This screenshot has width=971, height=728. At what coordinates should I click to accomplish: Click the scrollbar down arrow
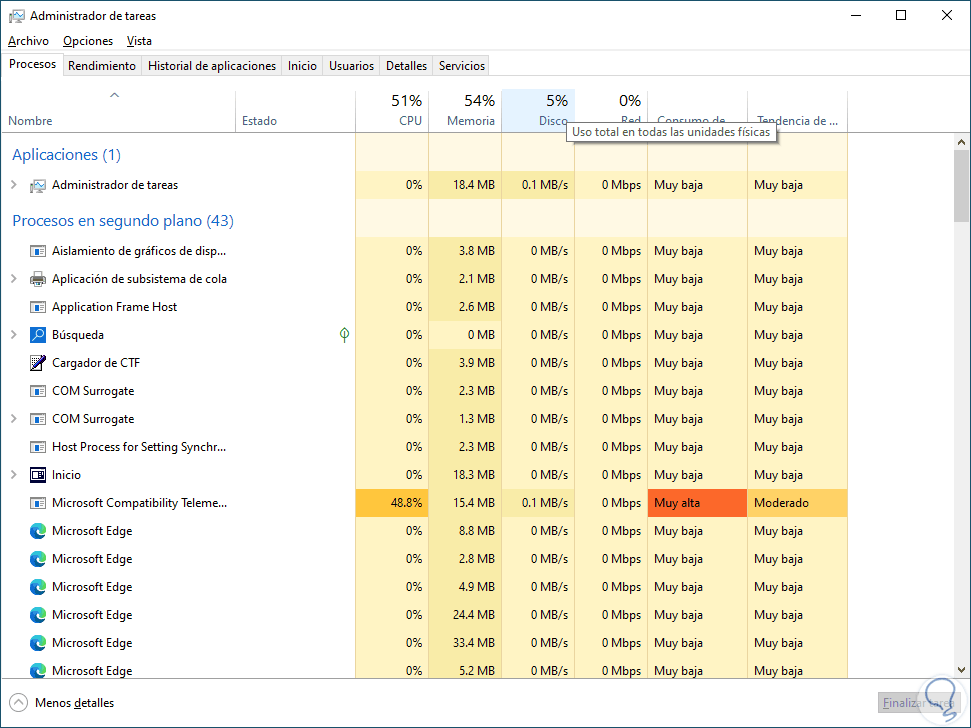point(961,670)
